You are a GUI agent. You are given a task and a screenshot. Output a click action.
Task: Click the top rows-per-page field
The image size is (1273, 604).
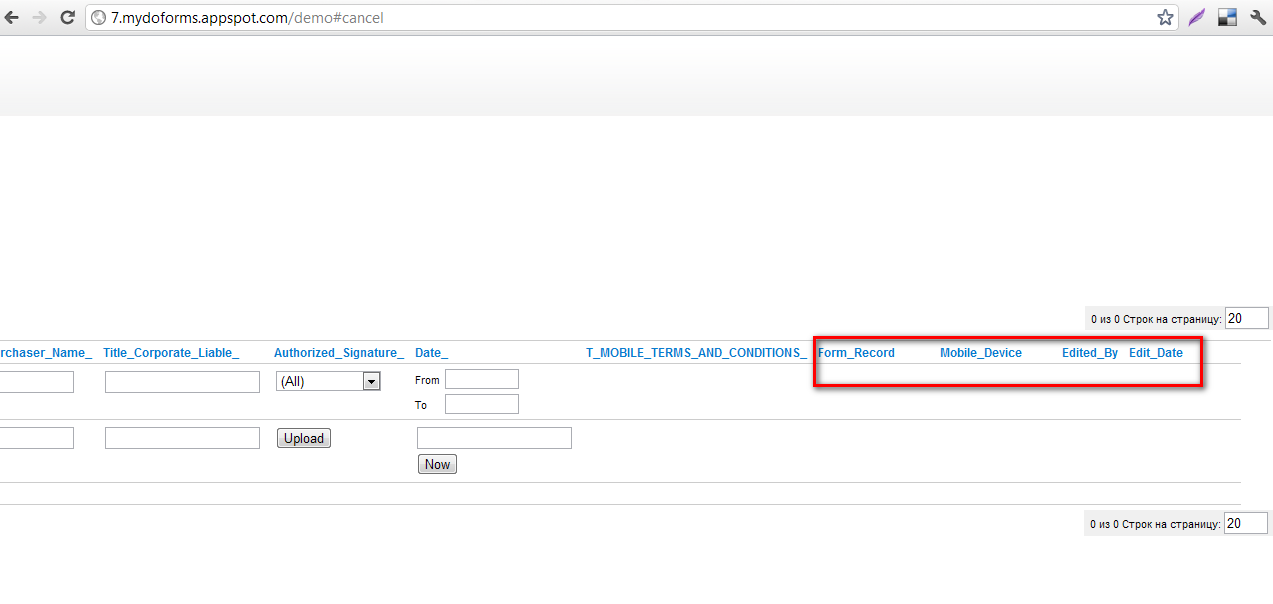coord(1246,318)
